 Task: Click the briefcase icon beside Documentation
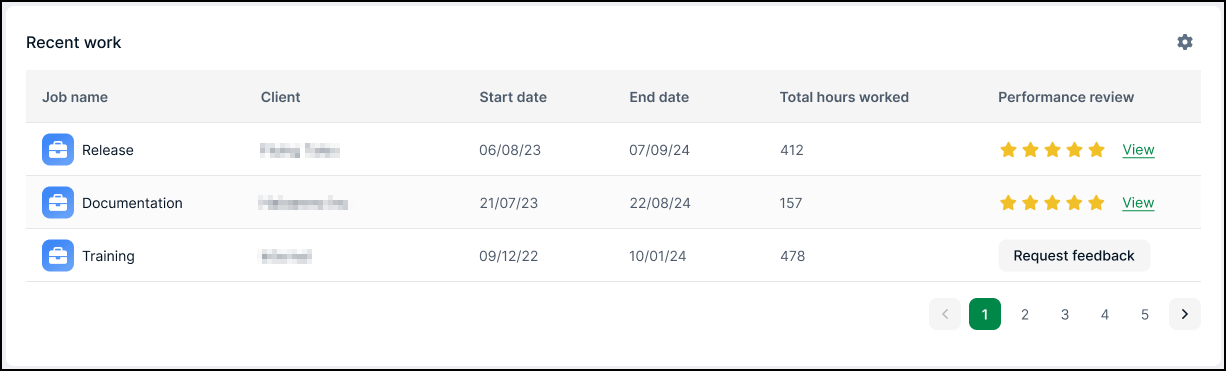tap(58, 203)
